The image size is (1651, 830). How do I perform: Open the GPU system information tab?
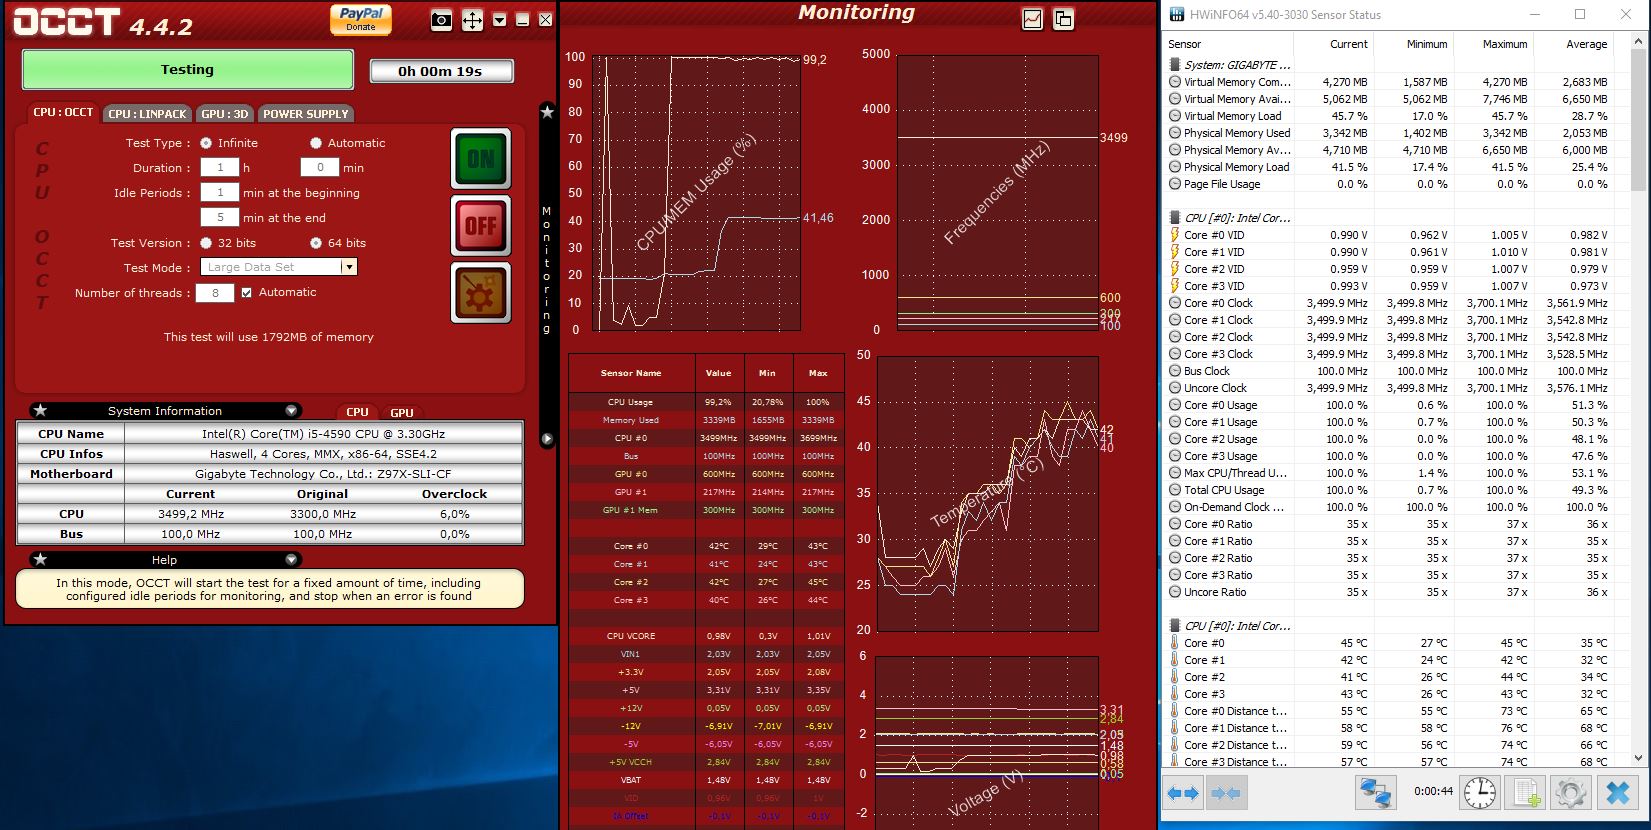[x=402, y=412]
